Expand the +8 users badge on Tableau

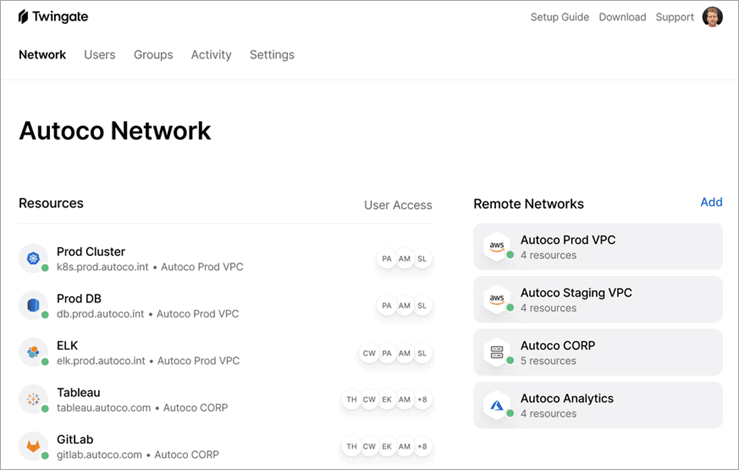422,400
